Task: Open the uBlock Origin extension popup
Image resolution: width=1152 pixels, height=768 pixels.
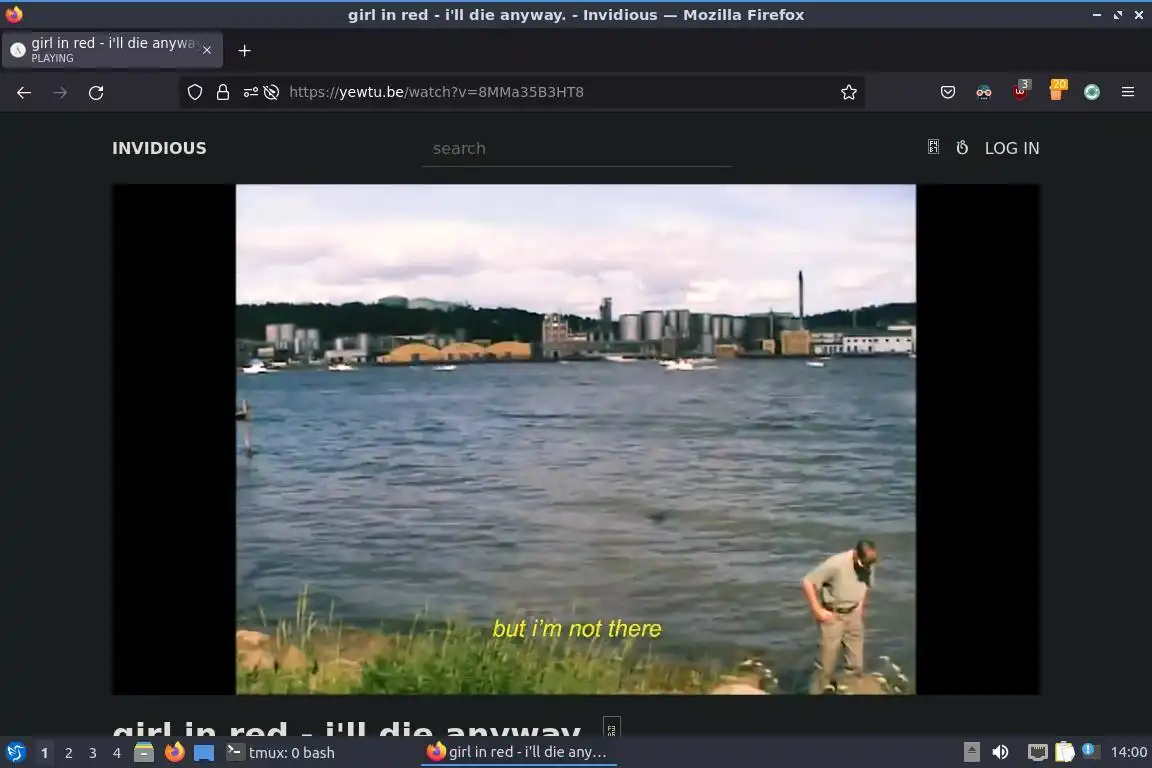Action: (x=1020, y=90)
